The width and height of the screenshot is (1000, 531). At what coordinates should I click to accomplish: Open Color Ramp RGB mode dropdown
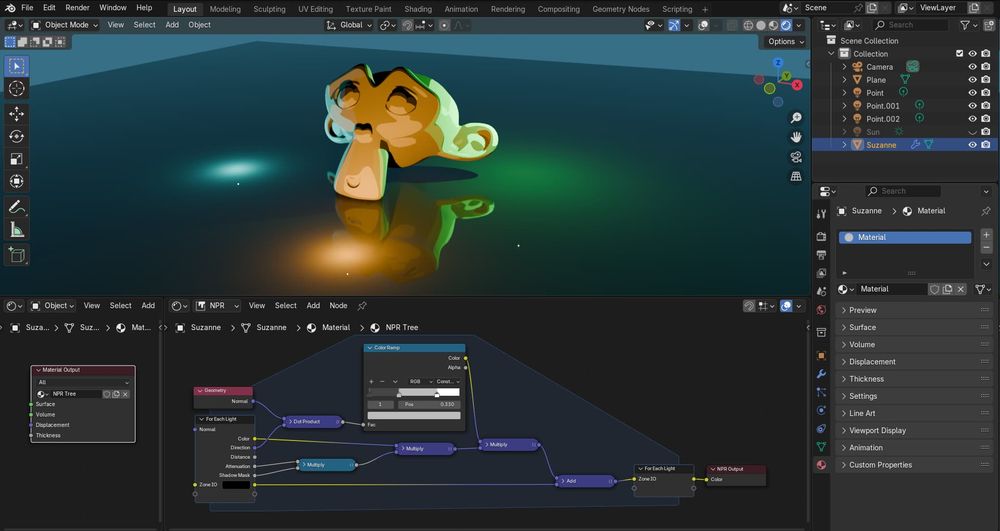point(418,381)
